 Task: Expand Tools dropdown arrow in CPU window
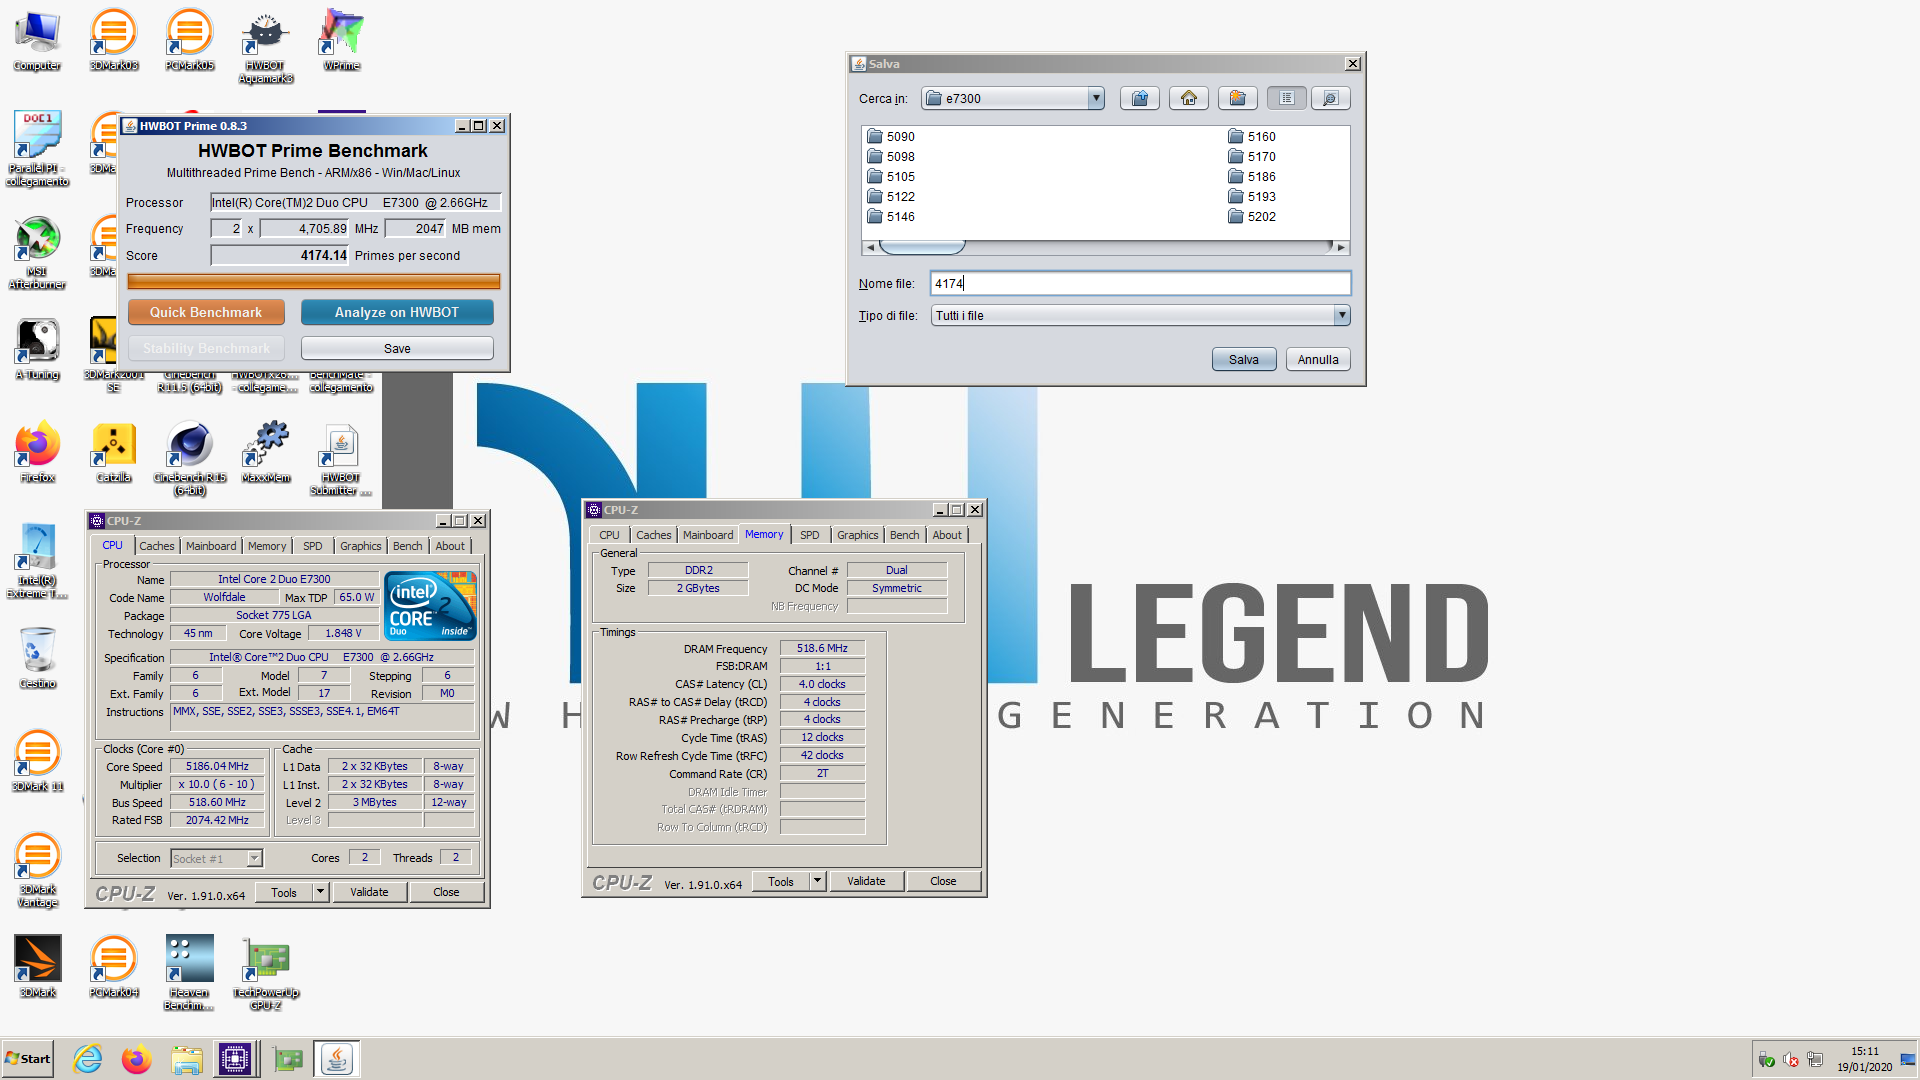pyautogui.click(x=320, y=892)
